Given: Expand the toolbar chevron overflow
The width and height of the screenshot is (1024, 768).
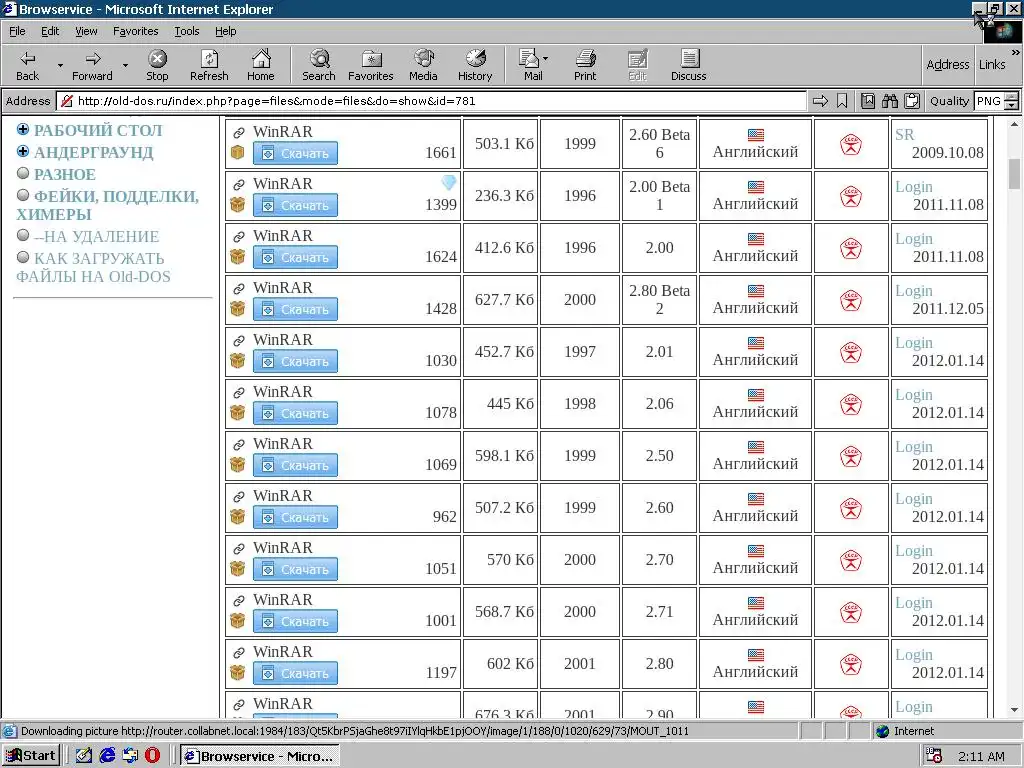Looking at the screenshot, I should pyautogui.click(x=1016, y=52).
